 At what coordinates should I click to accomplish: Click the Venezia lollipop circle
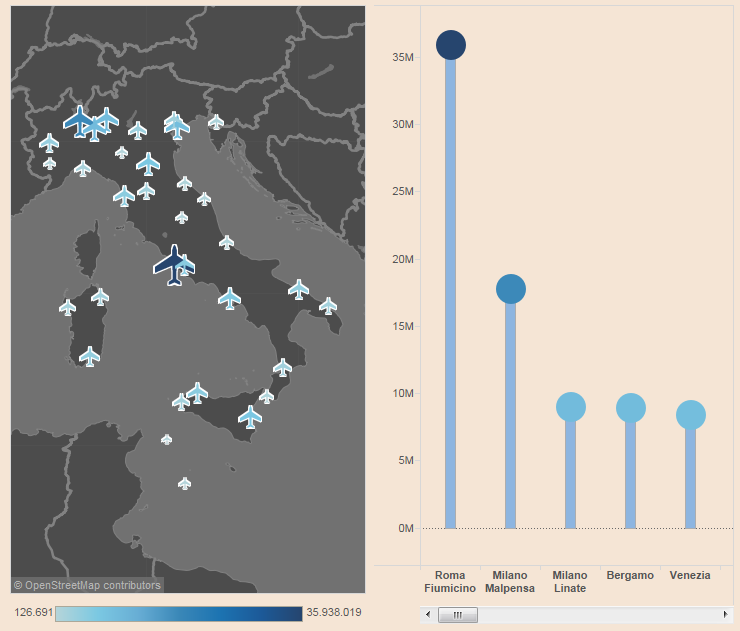coord(690,414)
